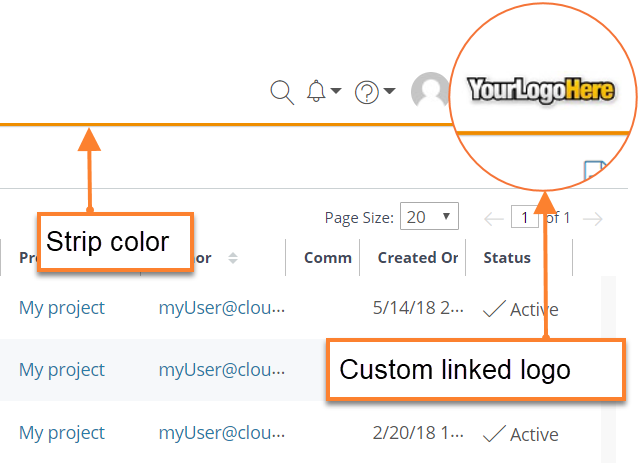Screen dimensions: 640x463
Task: Open My project link in shaded row
Action: pos(62,370)
